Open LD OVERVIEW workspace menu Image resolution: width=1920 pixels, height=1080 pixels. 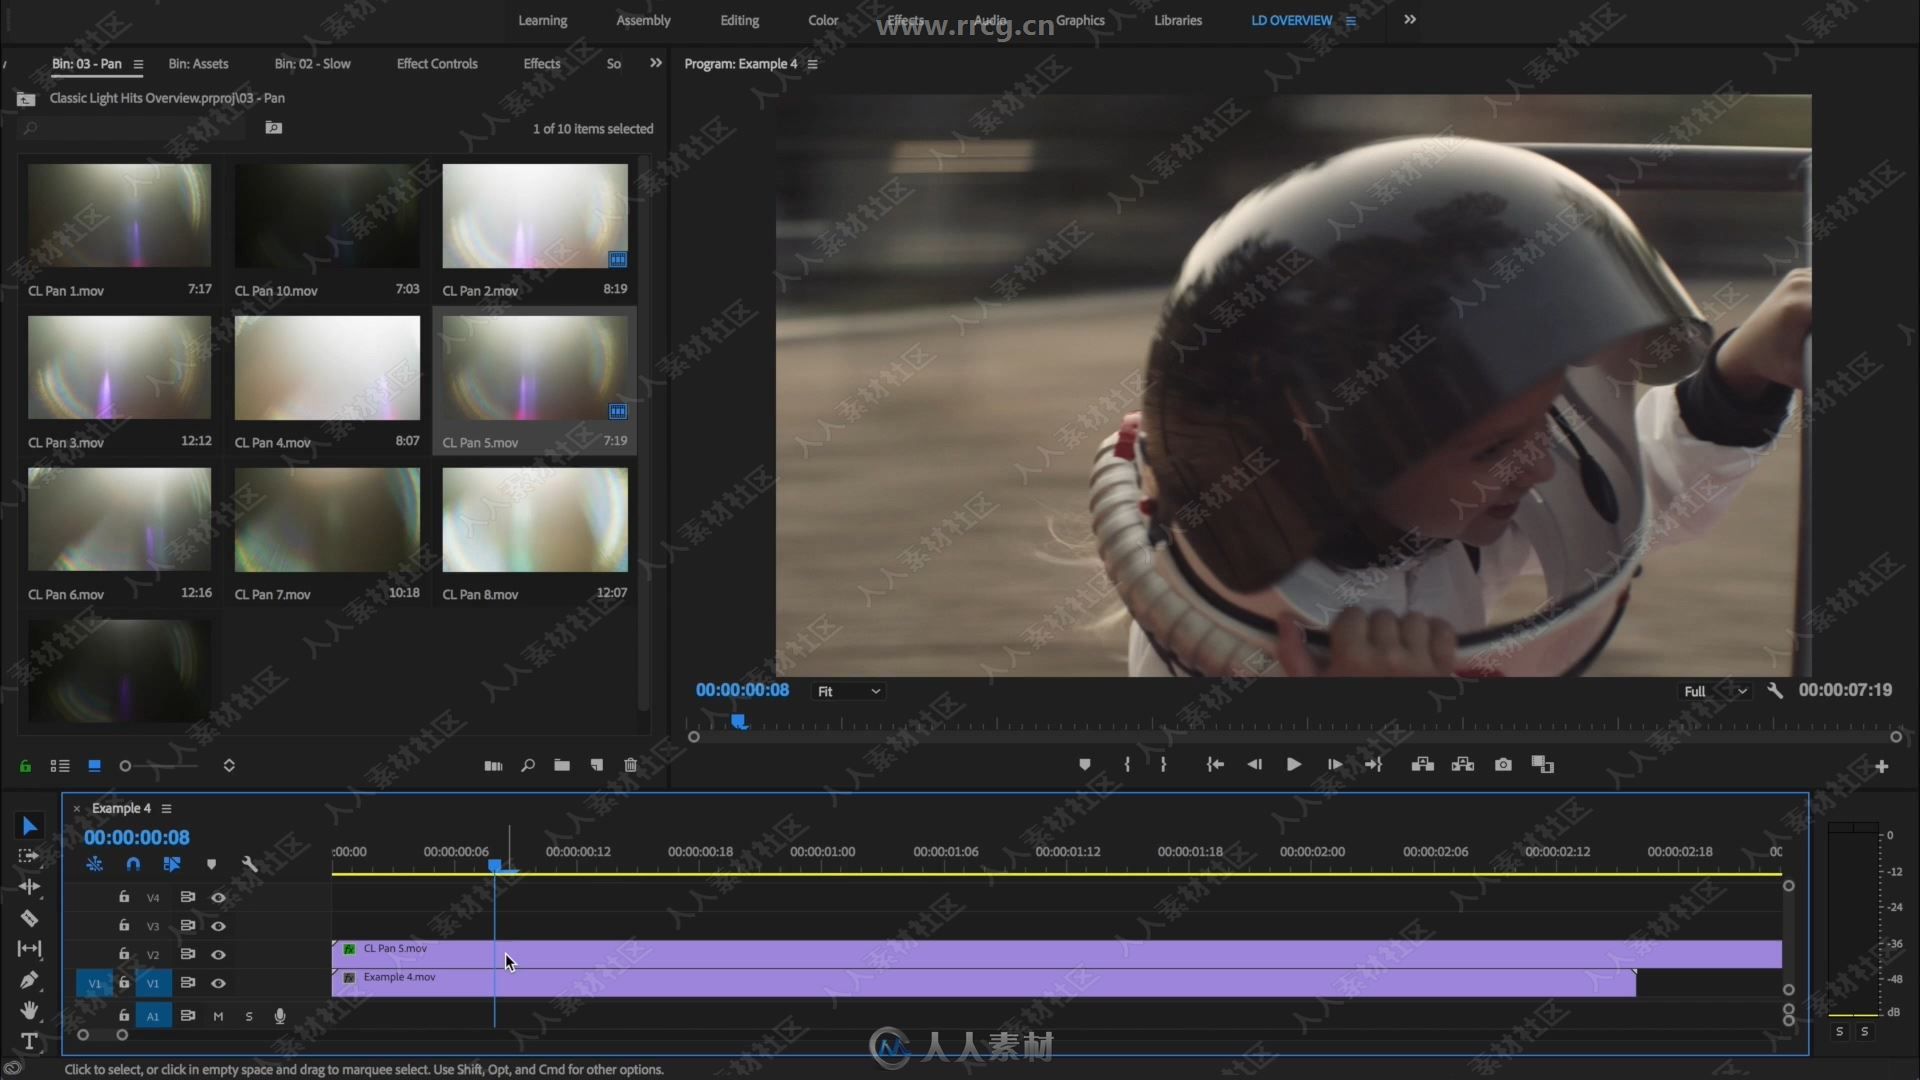pos(1351,21)
